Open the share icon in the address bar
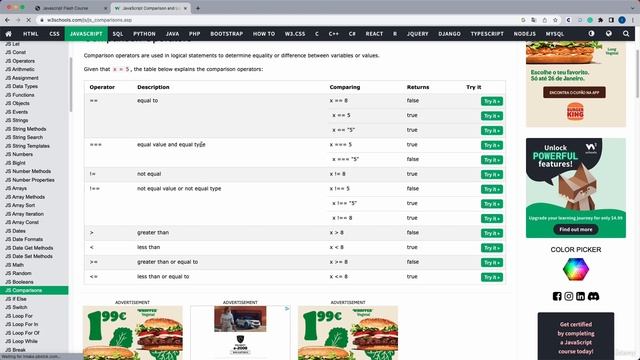Screen dimensions: 640x360 pos(544,20)
